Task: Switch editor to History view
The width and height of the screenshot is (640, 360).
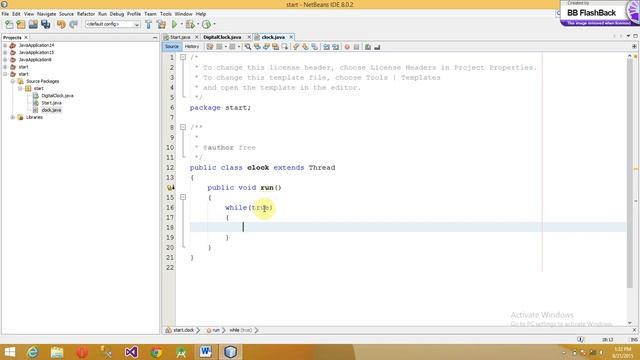Action: [192, 47]
